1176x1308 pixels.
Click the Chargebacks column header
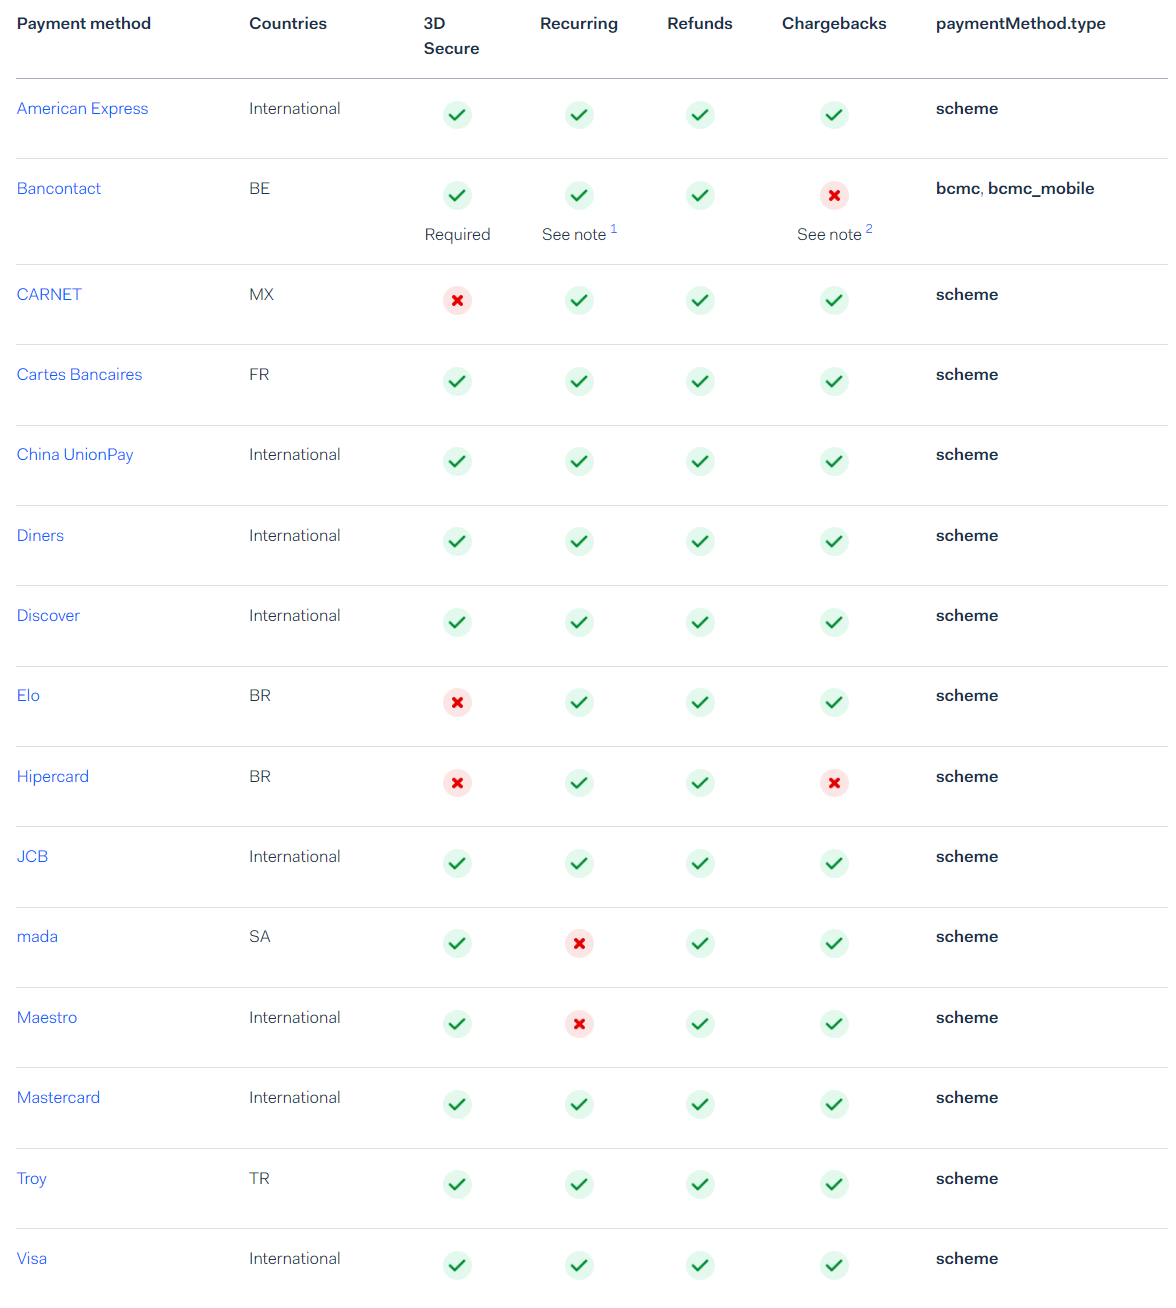tap(834, 24)
